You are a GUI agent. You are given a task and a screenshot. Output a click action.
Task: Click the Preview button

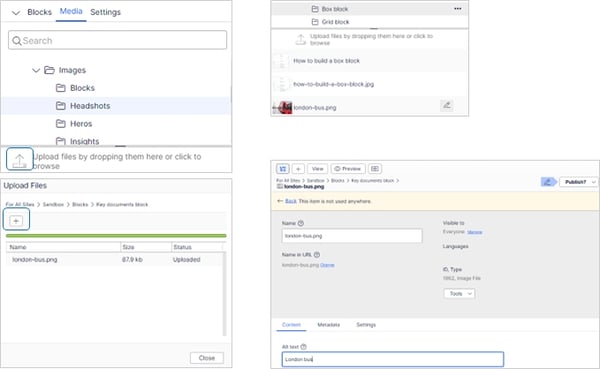coord(348,169)
